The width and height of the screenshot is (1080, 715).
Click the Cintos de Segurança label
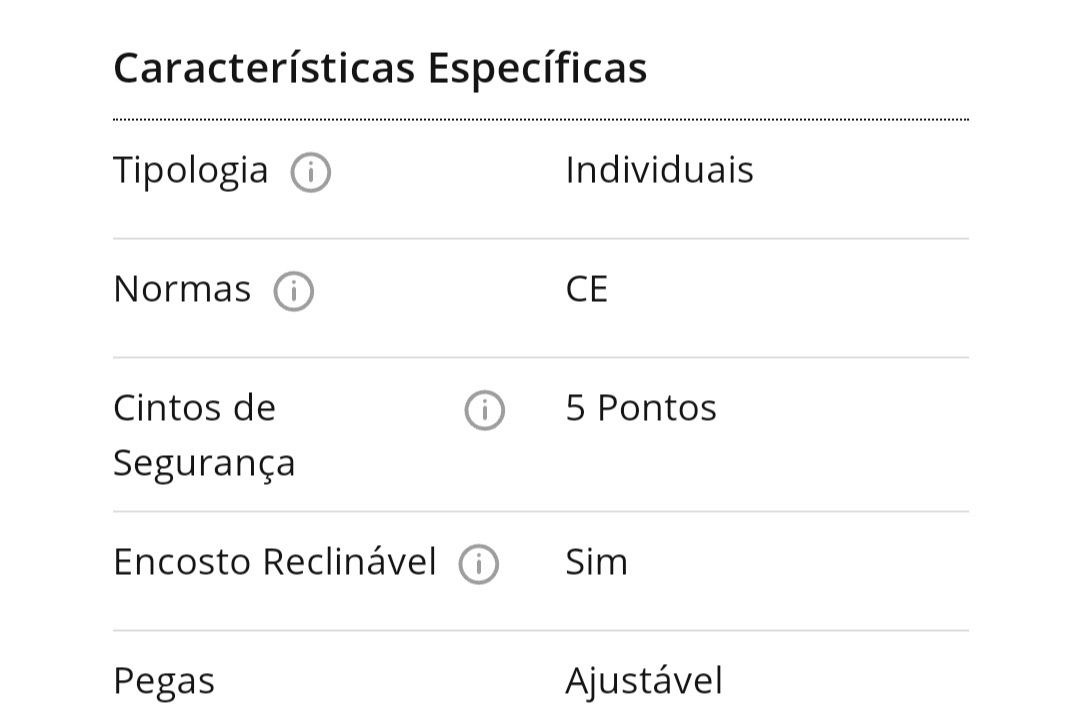pos(205,435)
